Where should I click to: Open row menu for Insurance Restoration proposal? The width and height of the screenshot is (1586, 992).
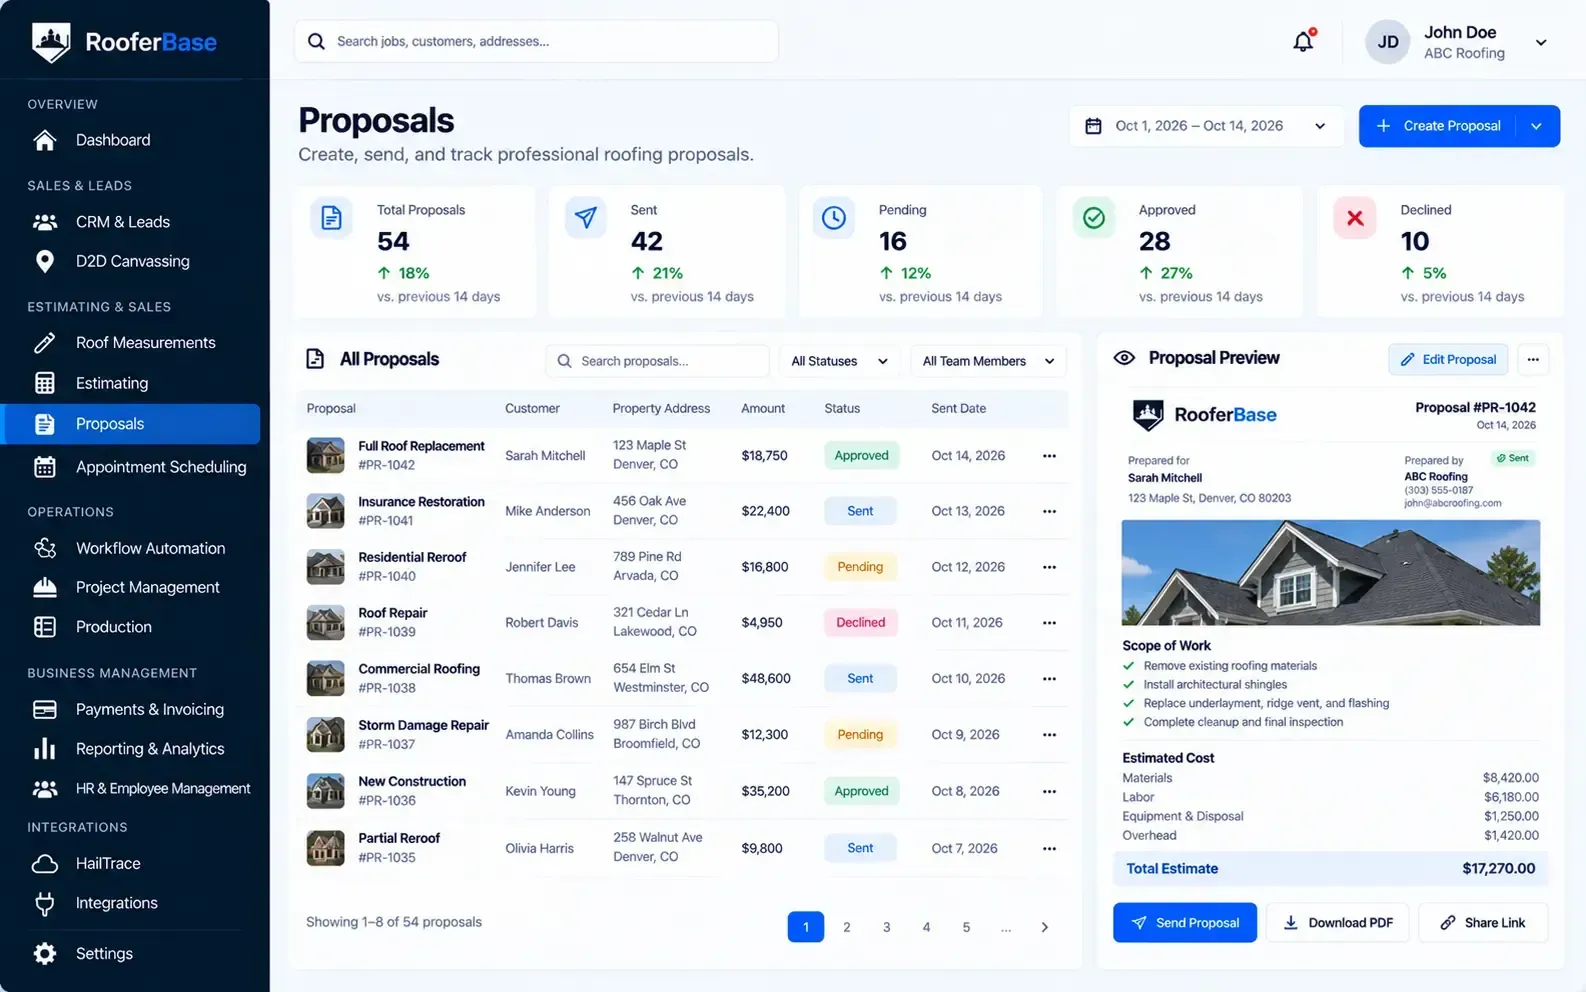point(1049,511)
